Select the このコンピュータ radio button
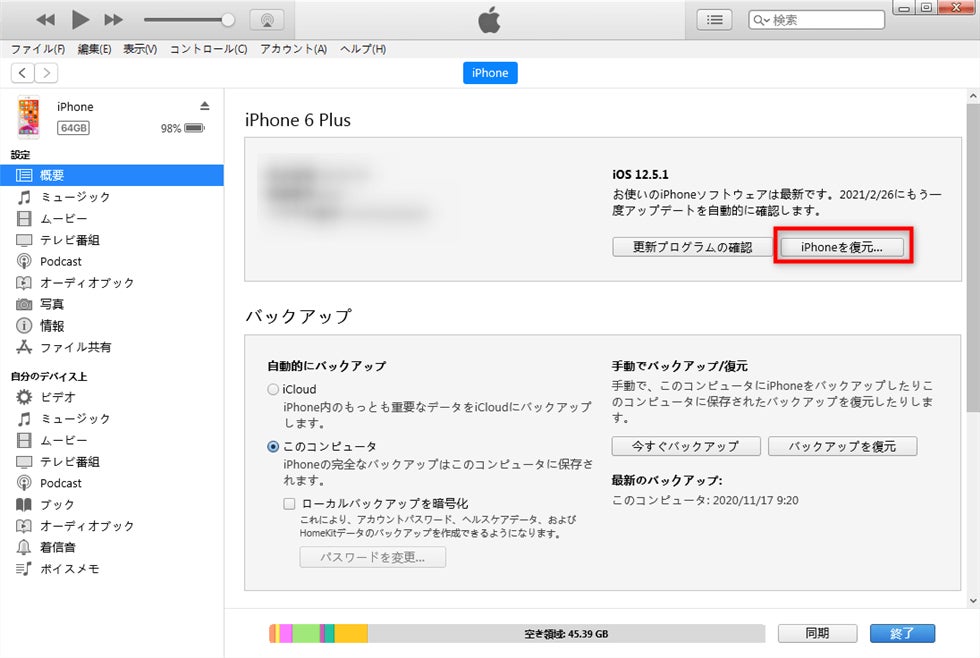 [x=273, y=447]
